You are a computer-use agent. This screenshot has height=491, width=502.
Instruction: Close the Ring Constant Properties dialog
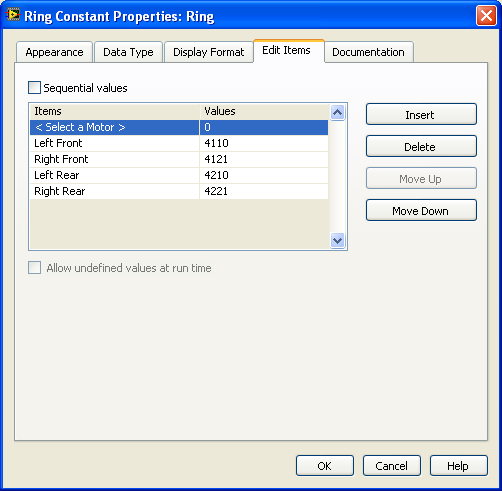pyautogui.click(x=486, y=15)
